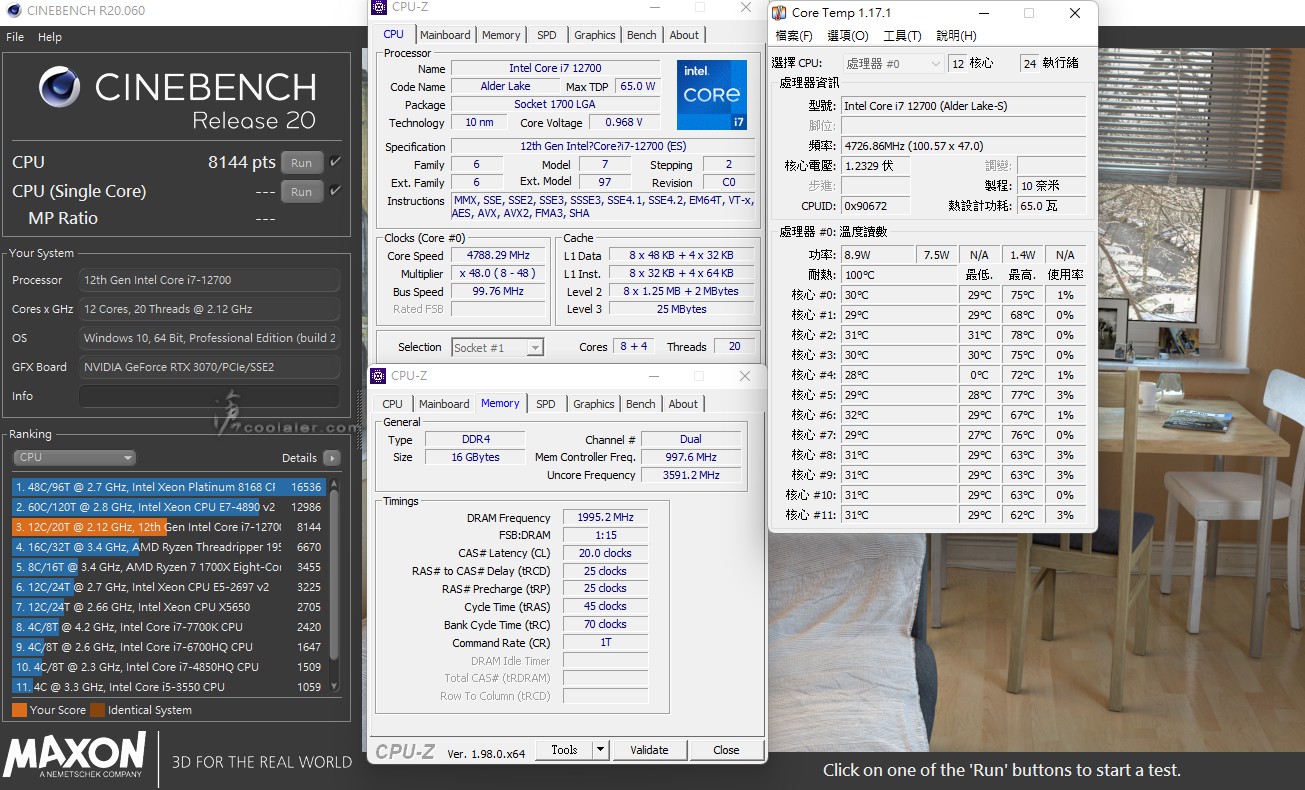Select Xeon E5-2697 v2 ranking row
This screenshot has width=1305, height=790.
point(168,587)
